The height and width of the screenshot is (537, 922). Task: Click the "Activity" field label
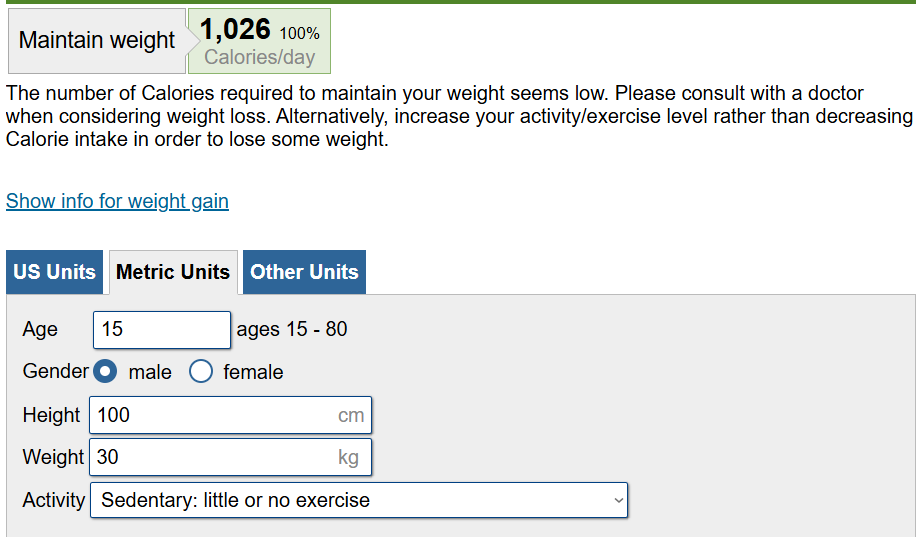[54, 500]
